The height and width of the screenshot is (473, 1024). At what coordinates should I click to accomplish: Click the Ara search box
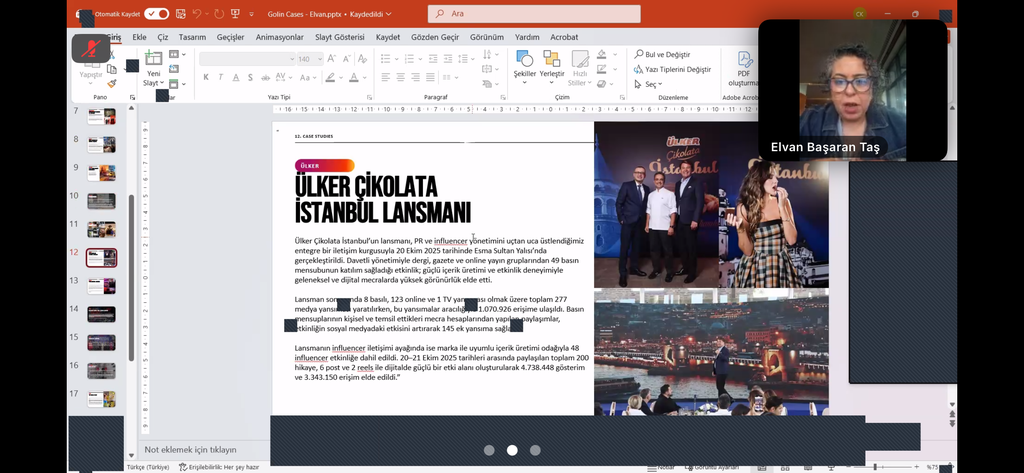[534, 14]
